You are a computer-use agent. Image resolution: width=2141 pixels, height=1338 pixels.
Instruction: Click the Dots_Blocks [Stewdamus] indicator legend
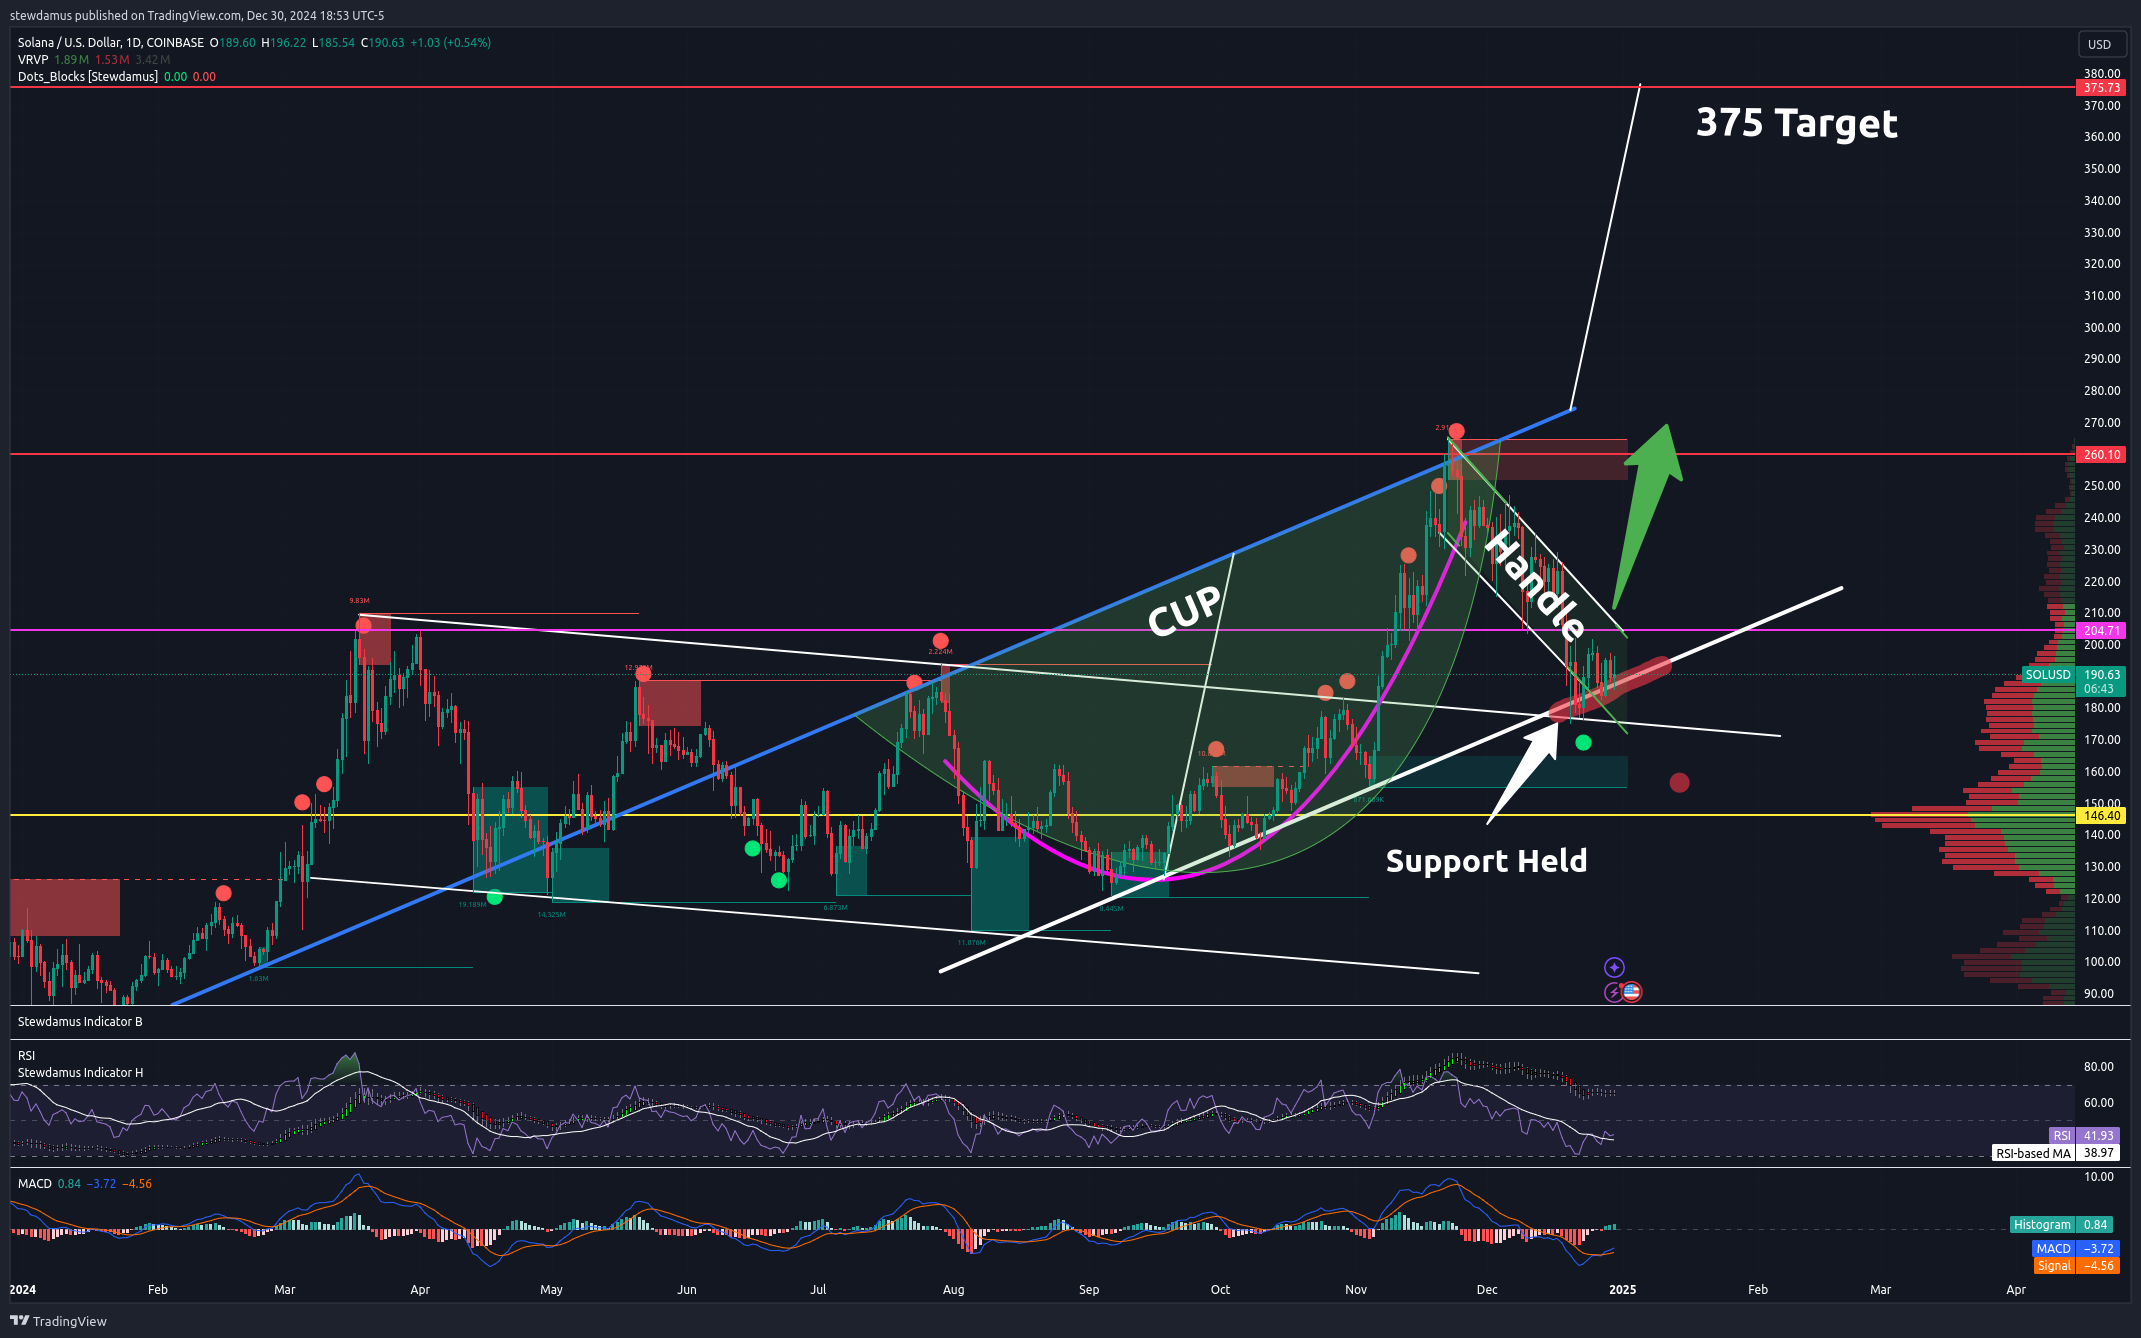tap(88, 77)
